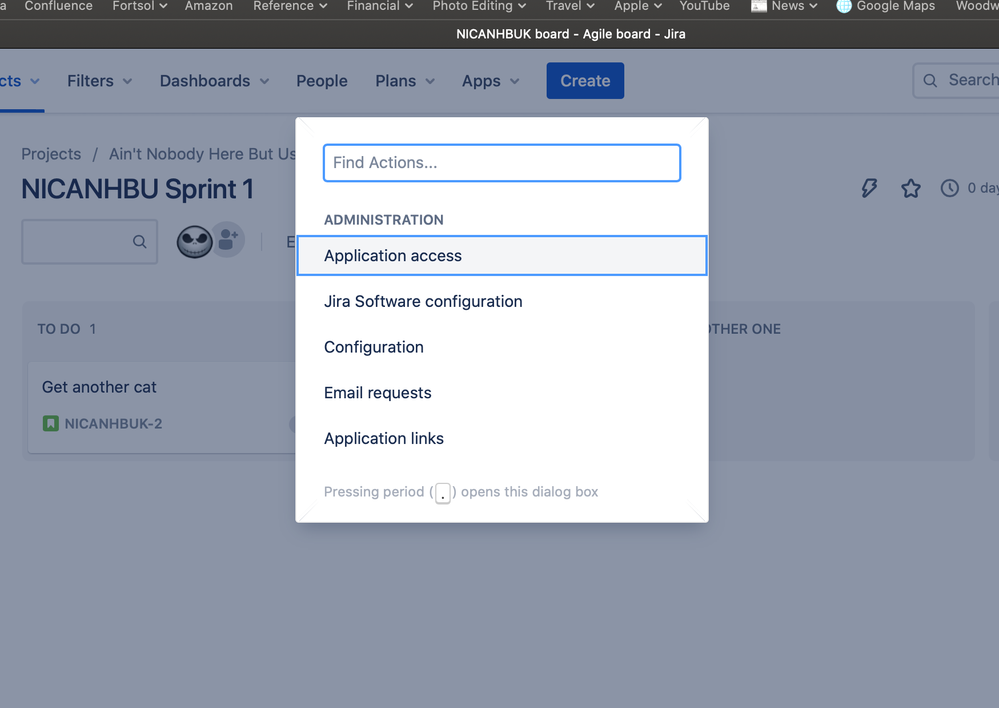999x708 pixels.
Task: Open the YouTube bookmark
Action: (704, 6)
